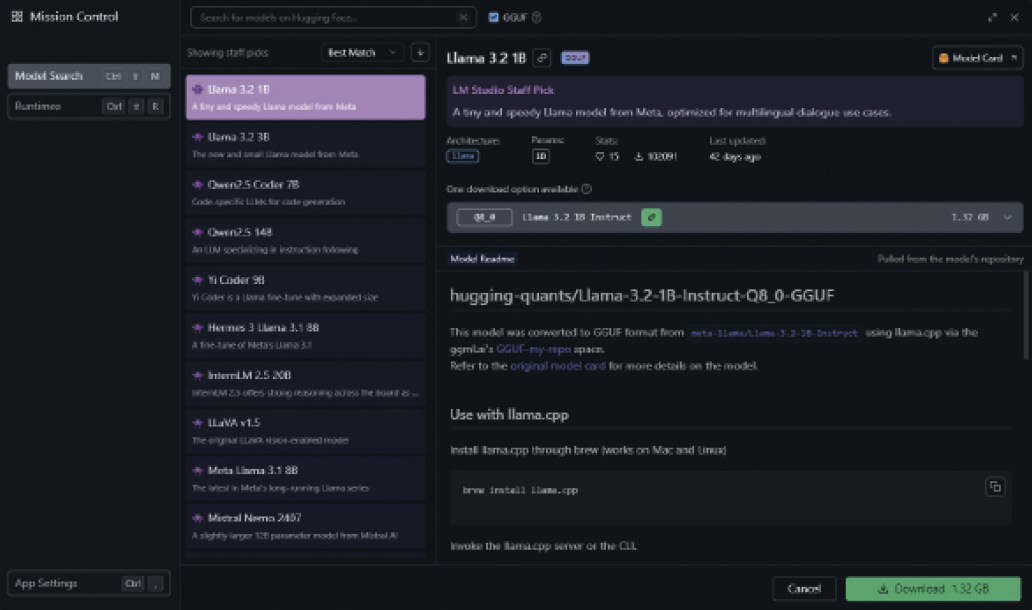Expand the Q8_0 download option chevron
Image resolution: width=1032 pixels, height=610 pixels.
[1008, 217]
